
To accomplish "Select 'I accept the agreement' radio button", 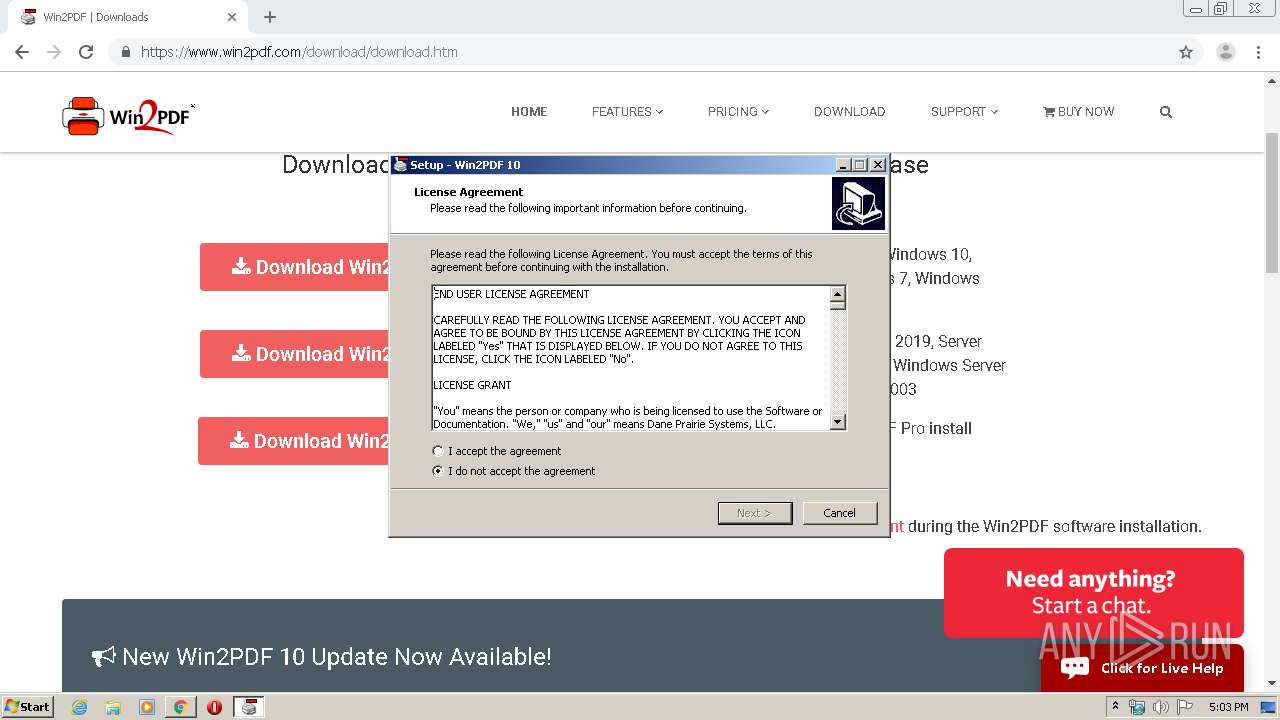I will [437, 451].
